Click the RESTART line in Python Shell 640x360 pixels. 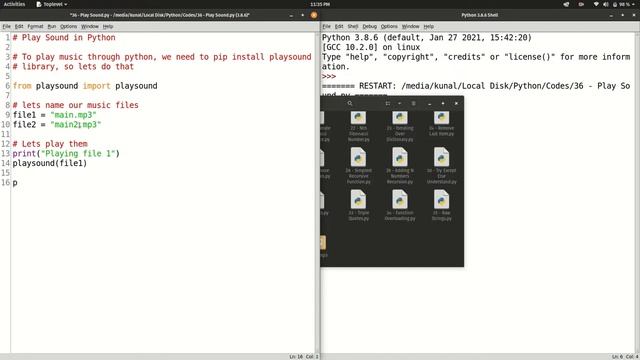click(x=476, y=86)
